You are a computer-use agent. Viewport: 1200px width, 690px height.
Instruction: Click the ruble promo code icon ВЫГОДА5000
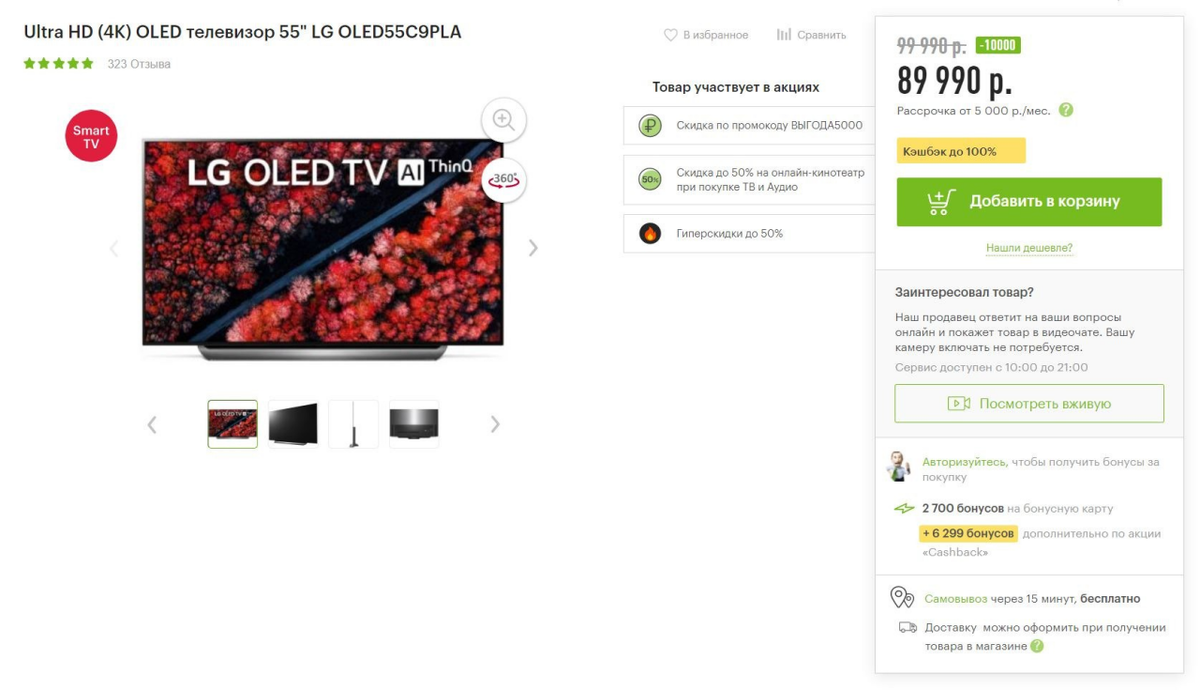tap(650, 126)
